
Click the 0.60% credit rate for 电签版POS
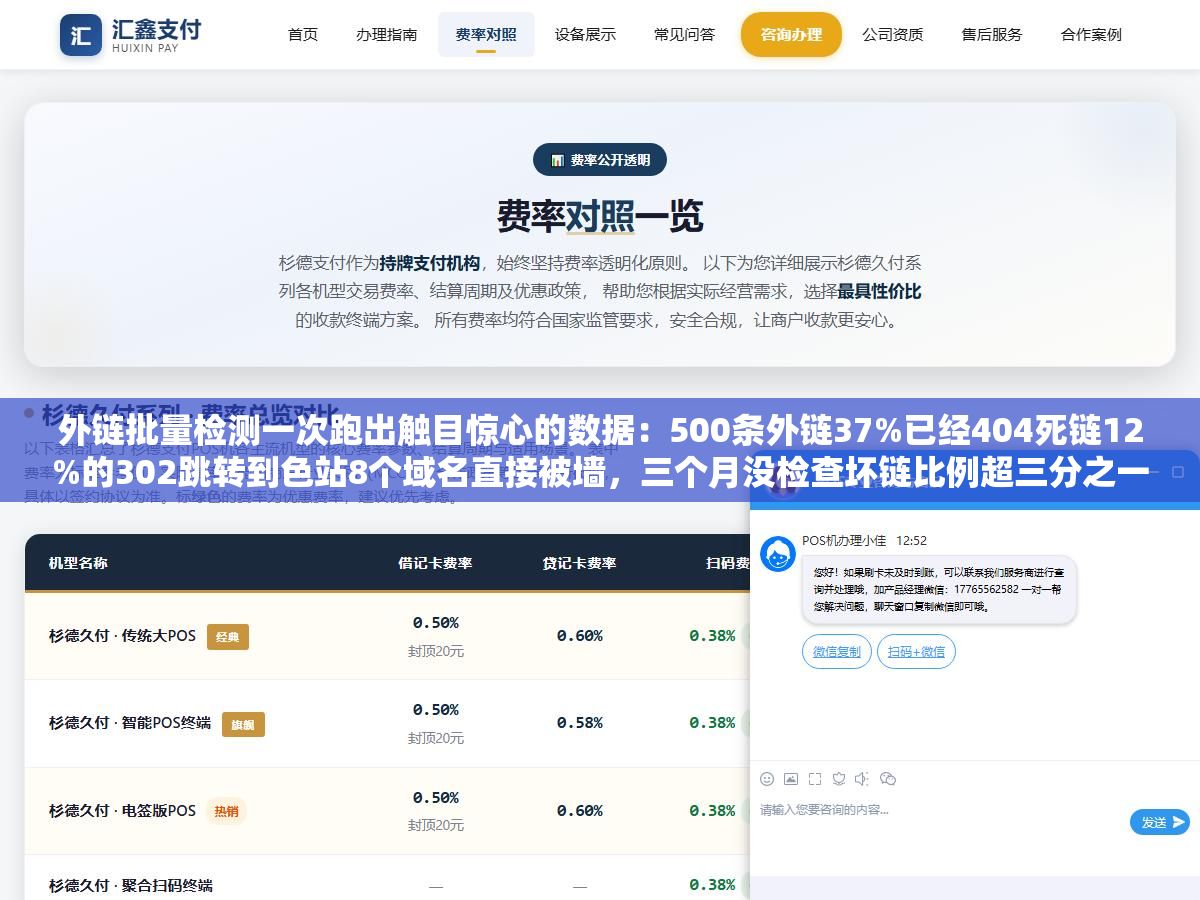[x=580, y=811]
